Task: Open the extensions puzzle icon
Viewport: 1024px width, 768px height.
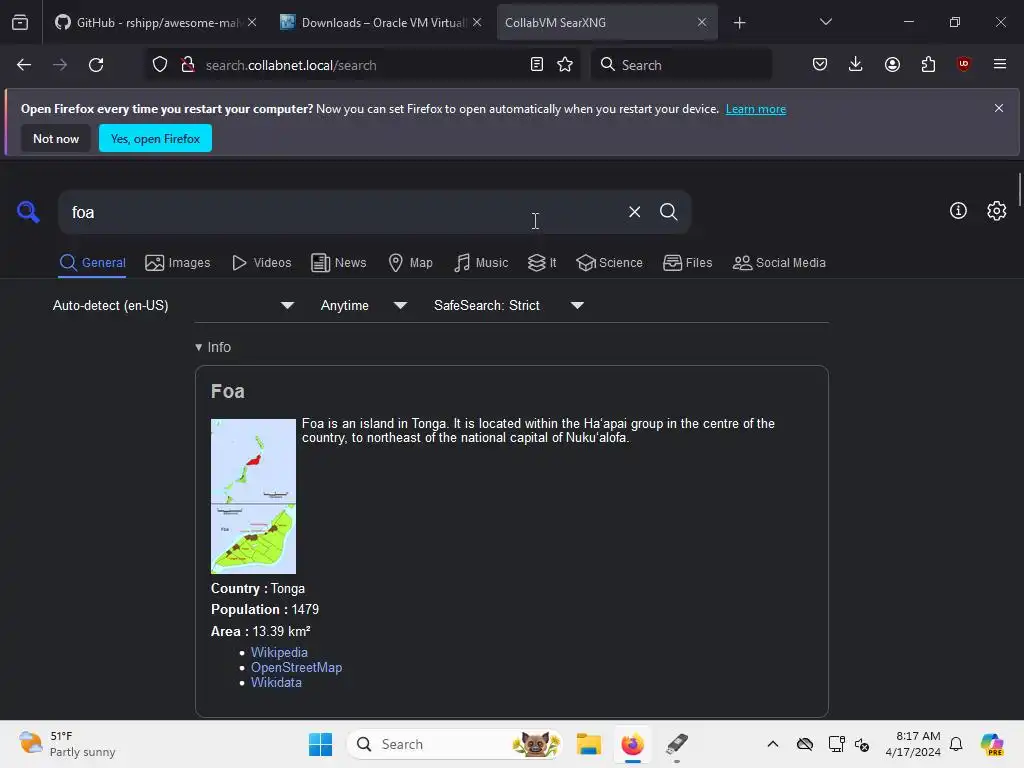Action: (x=928, y=64)
